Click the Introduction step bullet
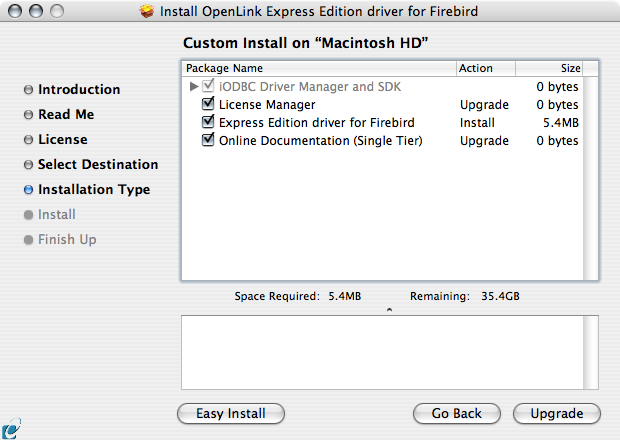The height and width of the screenshot is (440, 620). coord(28,90)
